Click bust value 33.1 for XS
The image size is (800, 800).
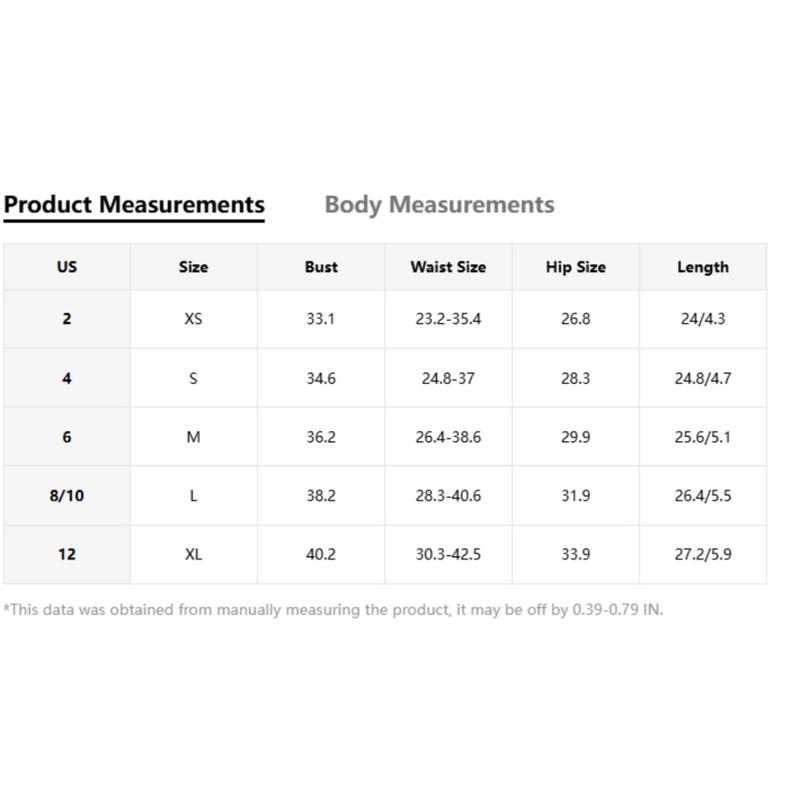click(x=321, y=319)
